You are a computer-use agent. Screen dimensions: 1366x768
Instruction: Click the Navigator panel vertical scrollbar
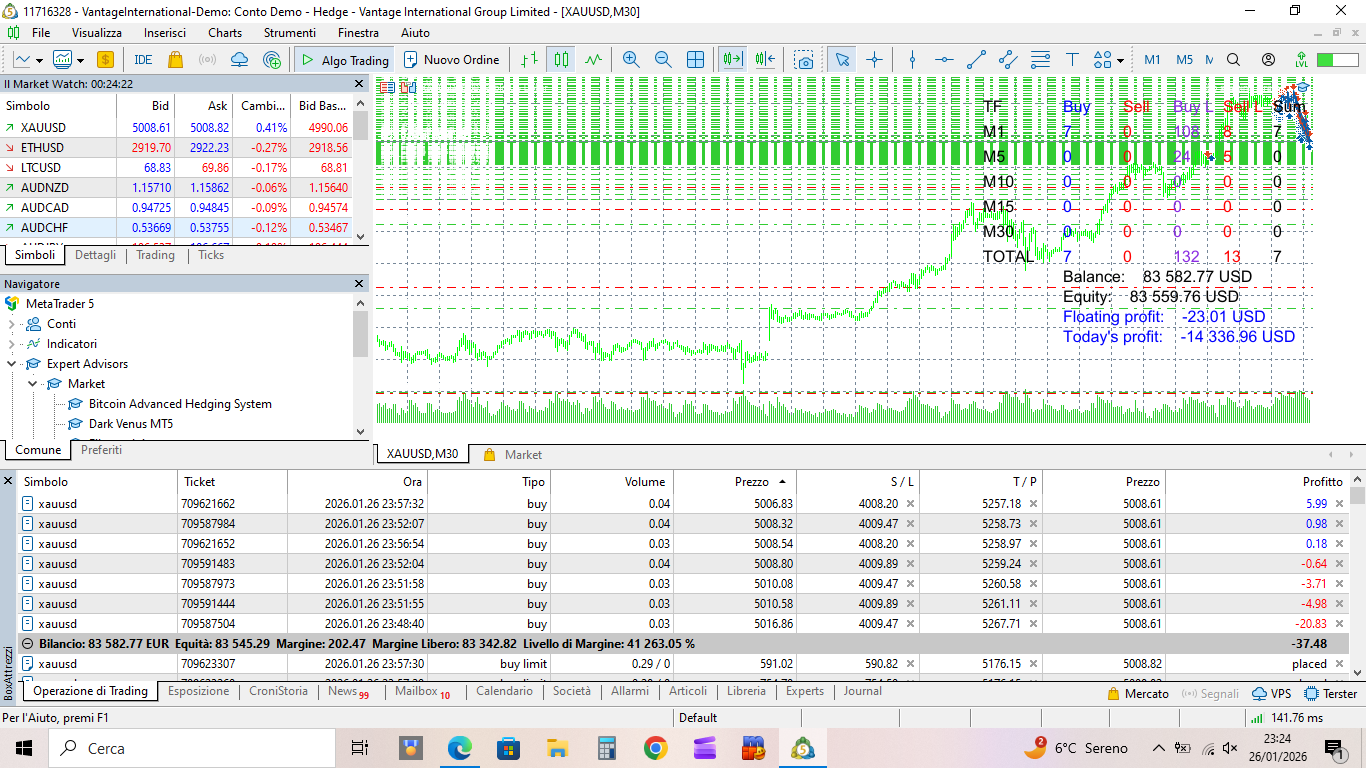[360, 334]
